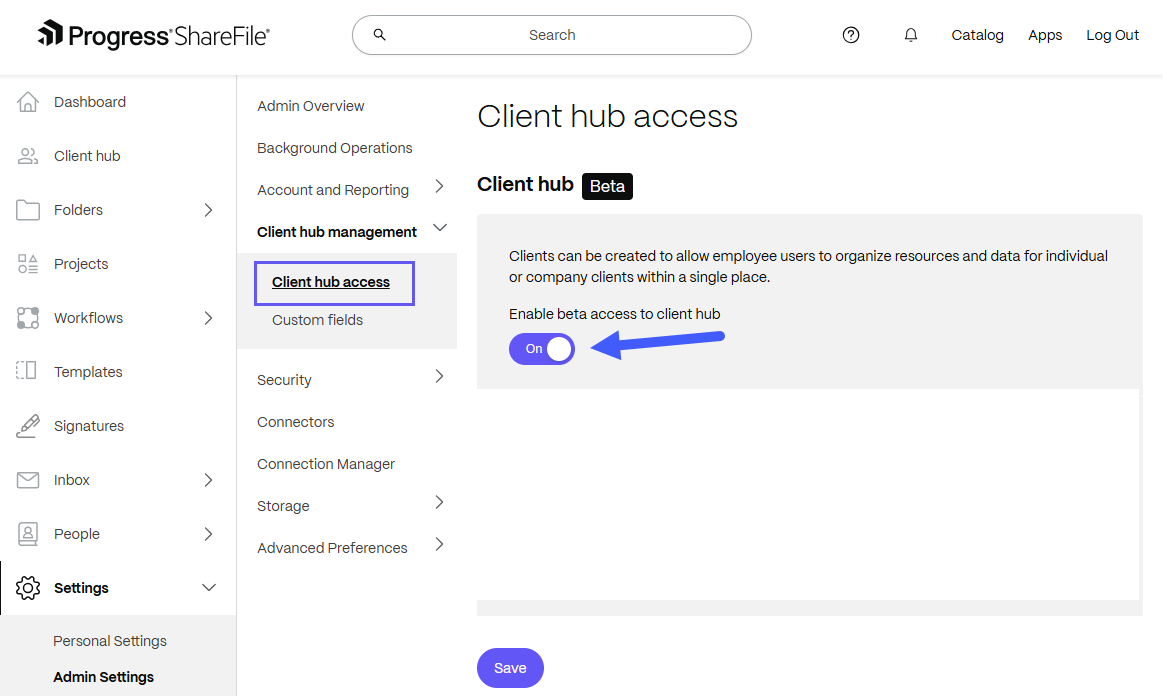The height and width of the screenshot is (696, 1163).
Task: Open the Projects section
Action: (80, 263)
